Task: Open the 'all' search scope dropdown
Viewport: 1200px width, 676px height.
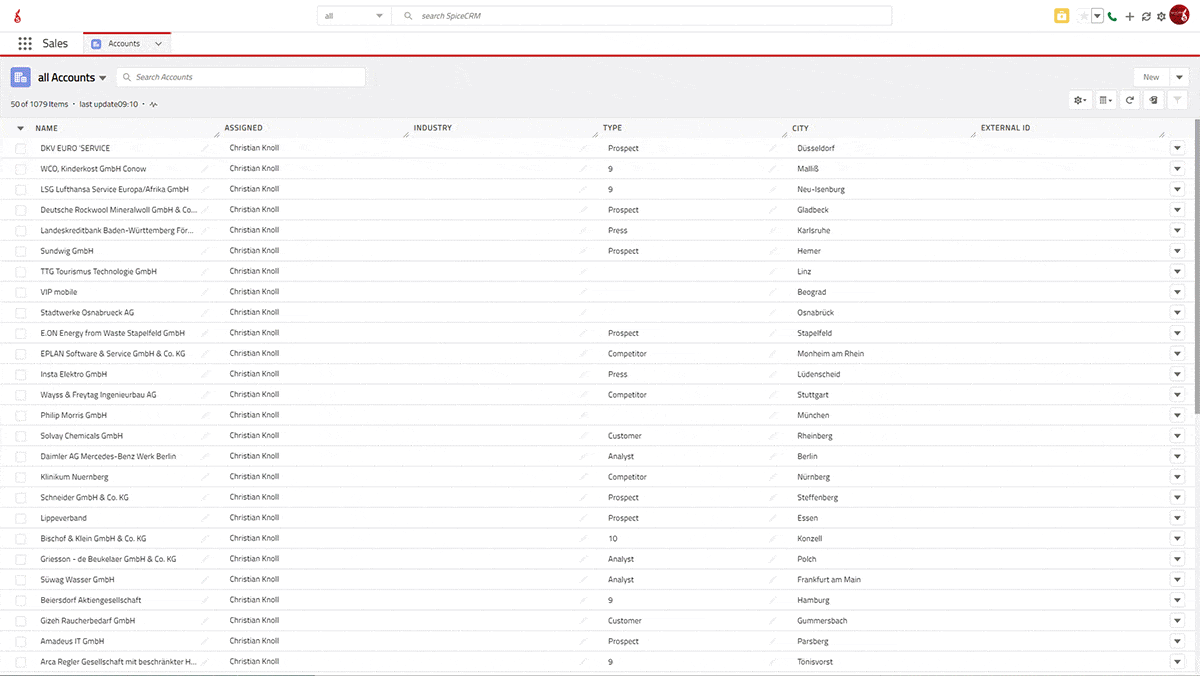Action: [x=353, y=16]
